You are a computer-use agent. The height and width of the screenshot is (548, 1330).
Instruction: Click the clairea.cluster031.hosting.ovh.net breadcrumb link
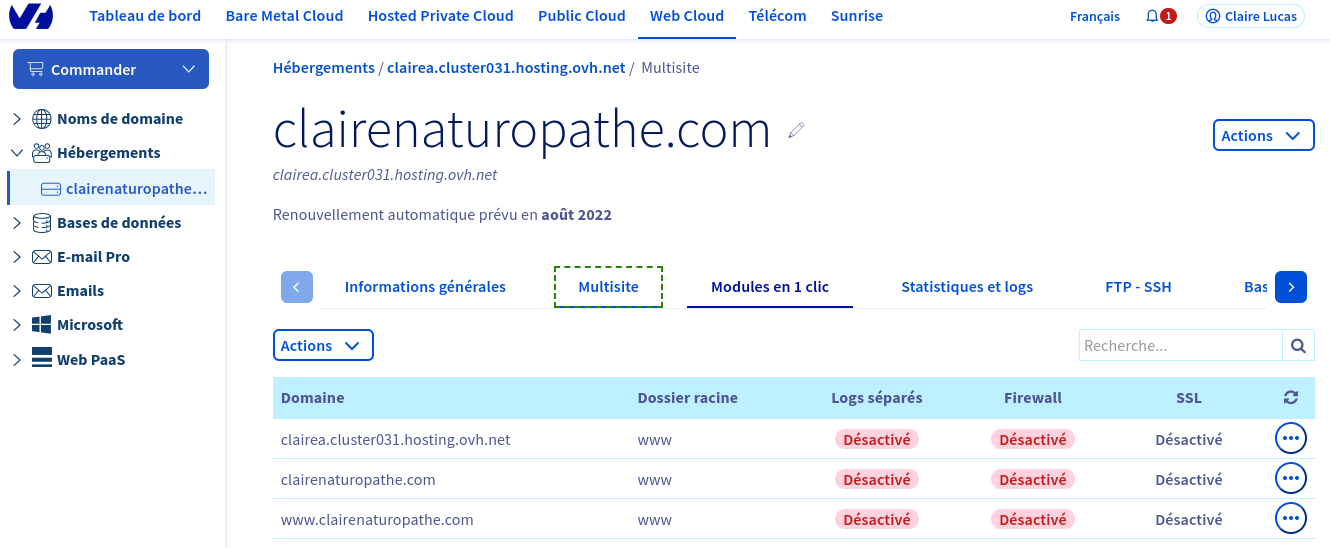pos(506,68)
